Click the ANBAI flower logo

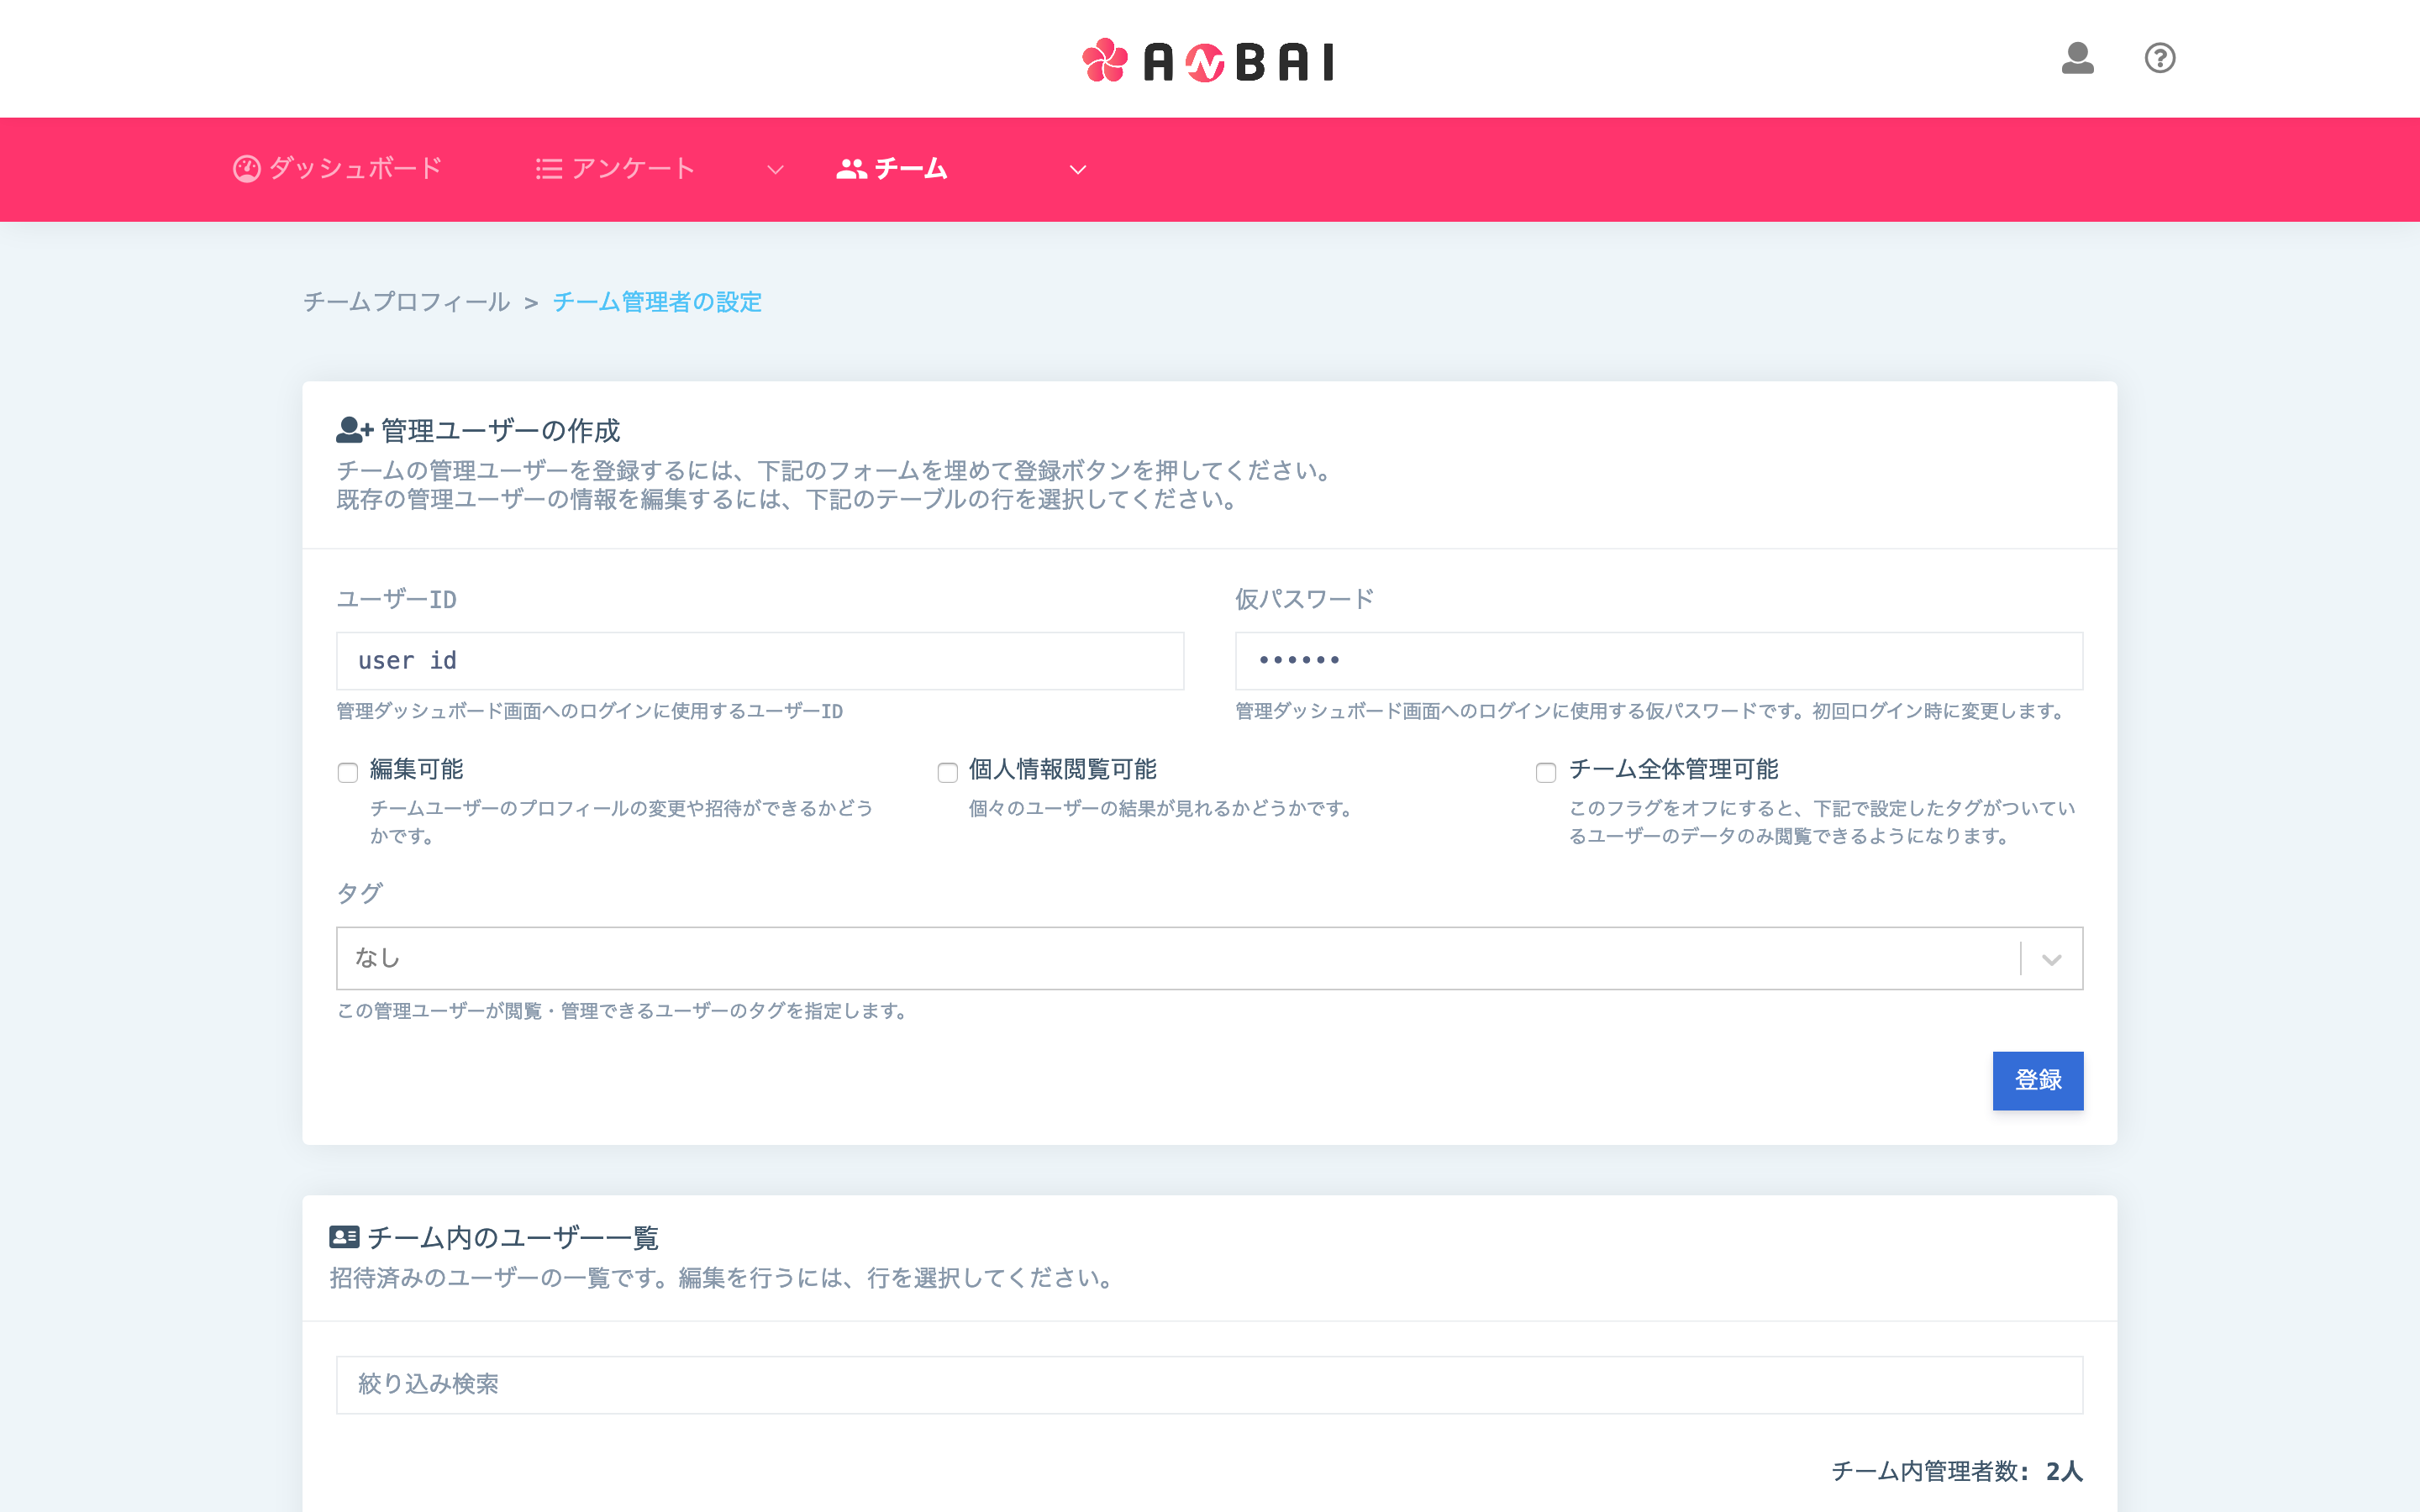click(1105, 60)
